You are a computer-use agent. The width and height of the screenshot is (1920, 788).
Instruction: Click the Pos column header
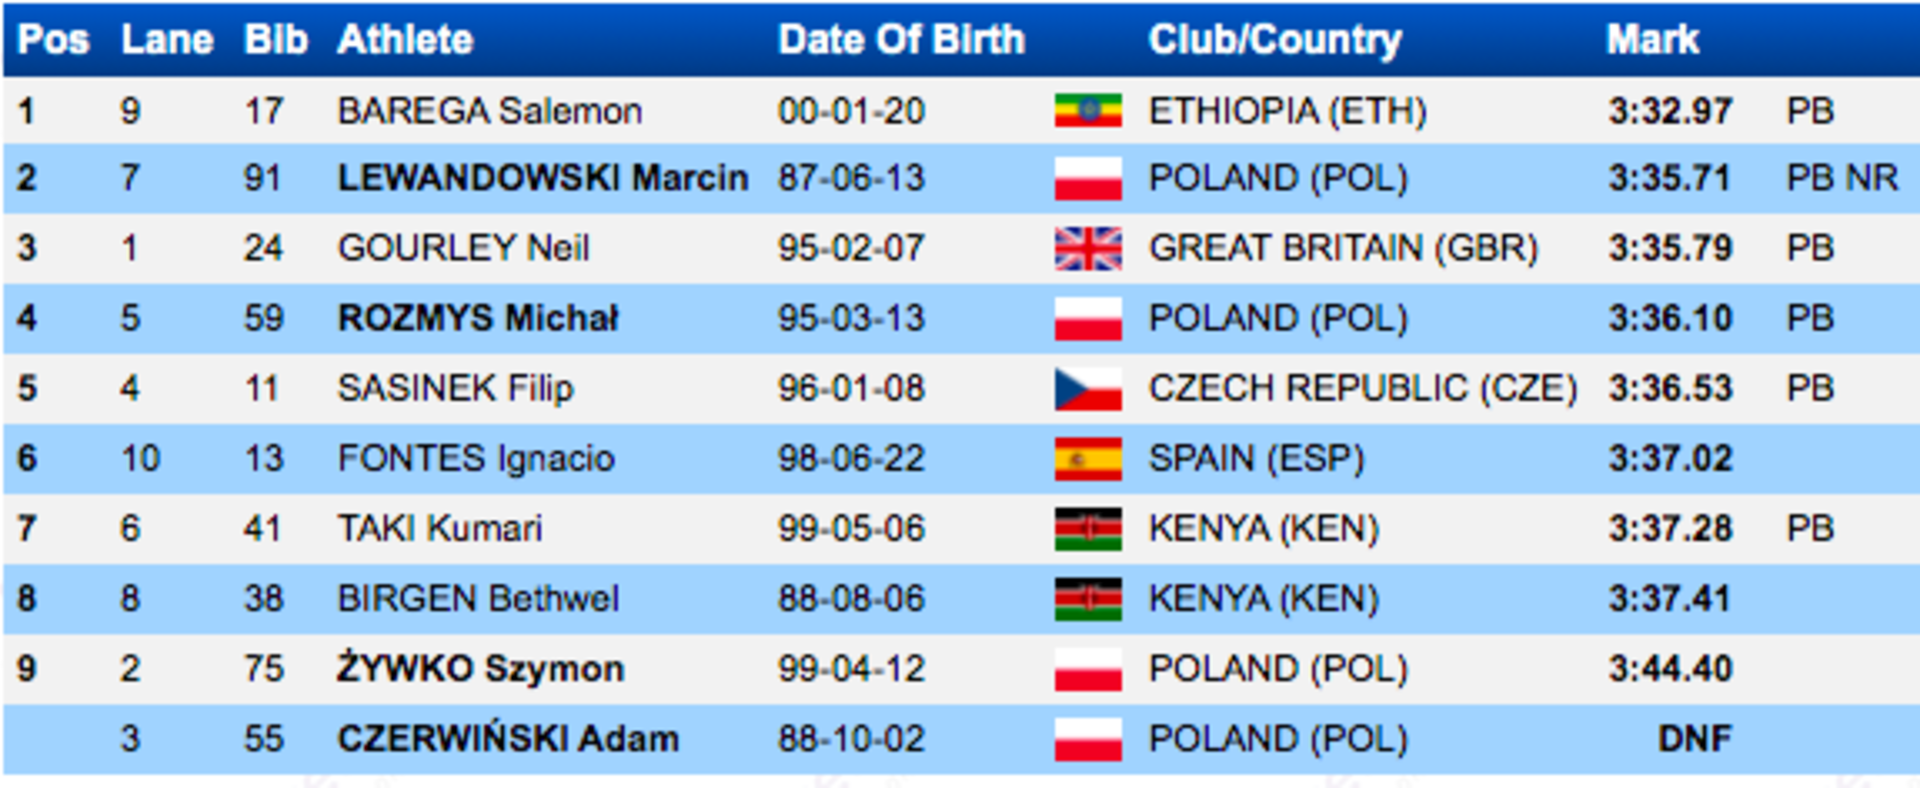[54, 40]
